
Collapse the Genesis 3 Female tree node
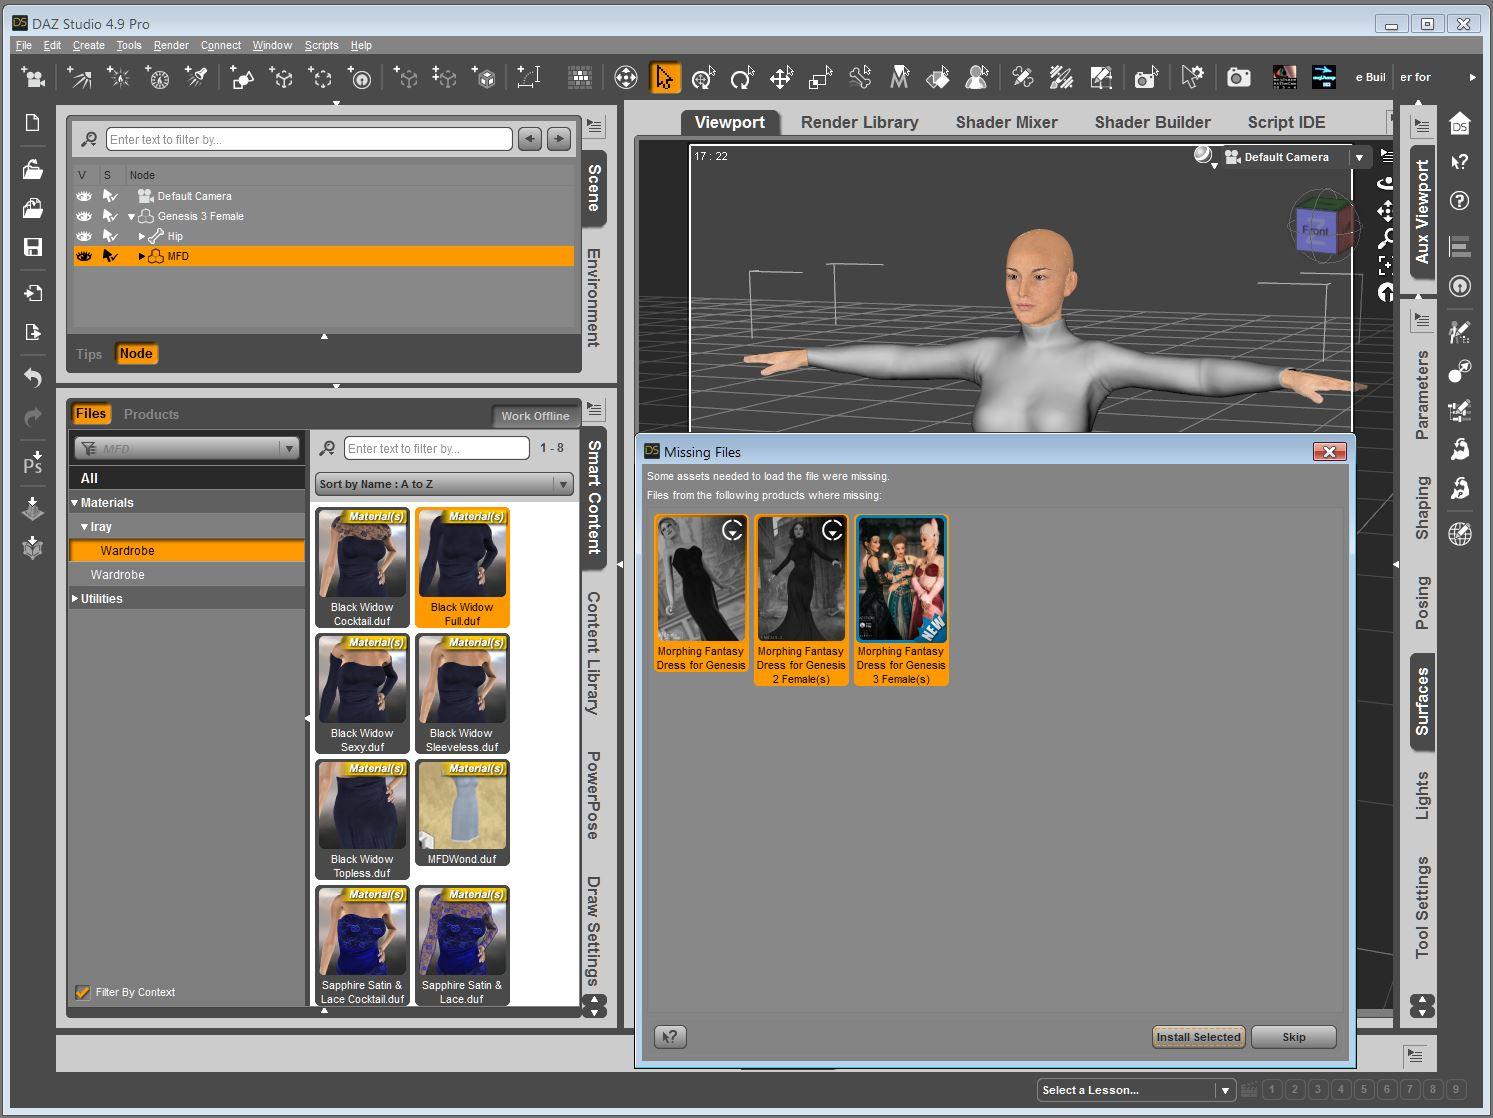131,216
